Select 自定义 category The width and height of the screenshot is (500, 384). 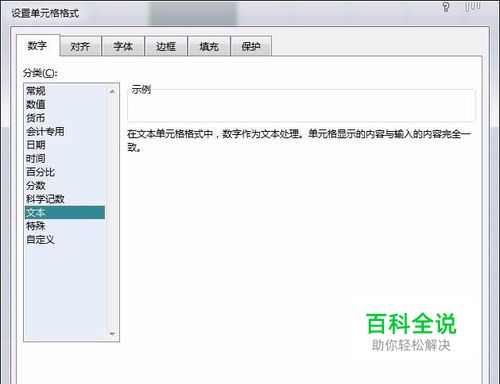(x=65, y=239)
